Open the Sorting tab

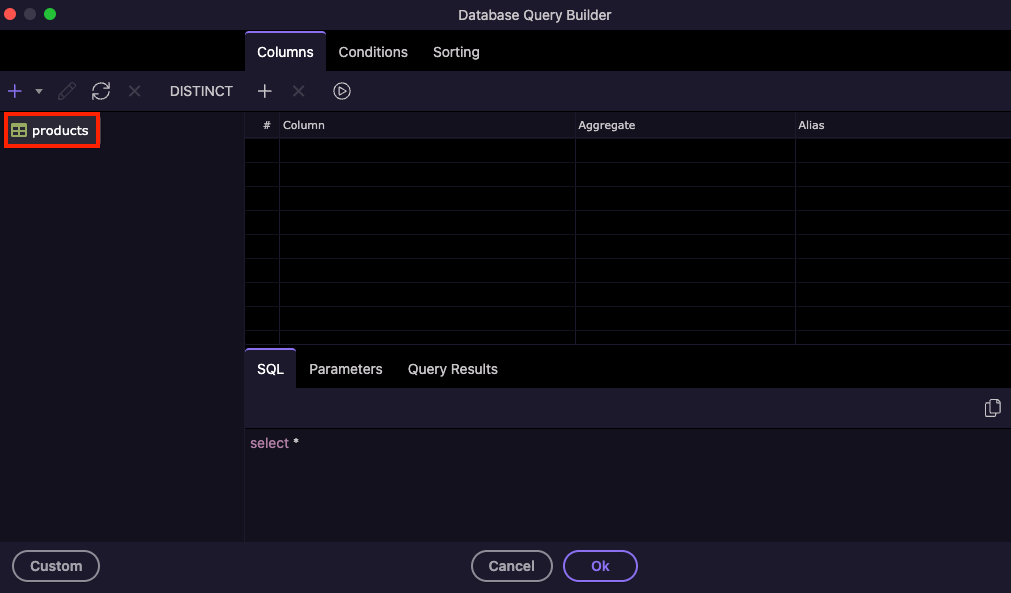[x=456, y=52]
